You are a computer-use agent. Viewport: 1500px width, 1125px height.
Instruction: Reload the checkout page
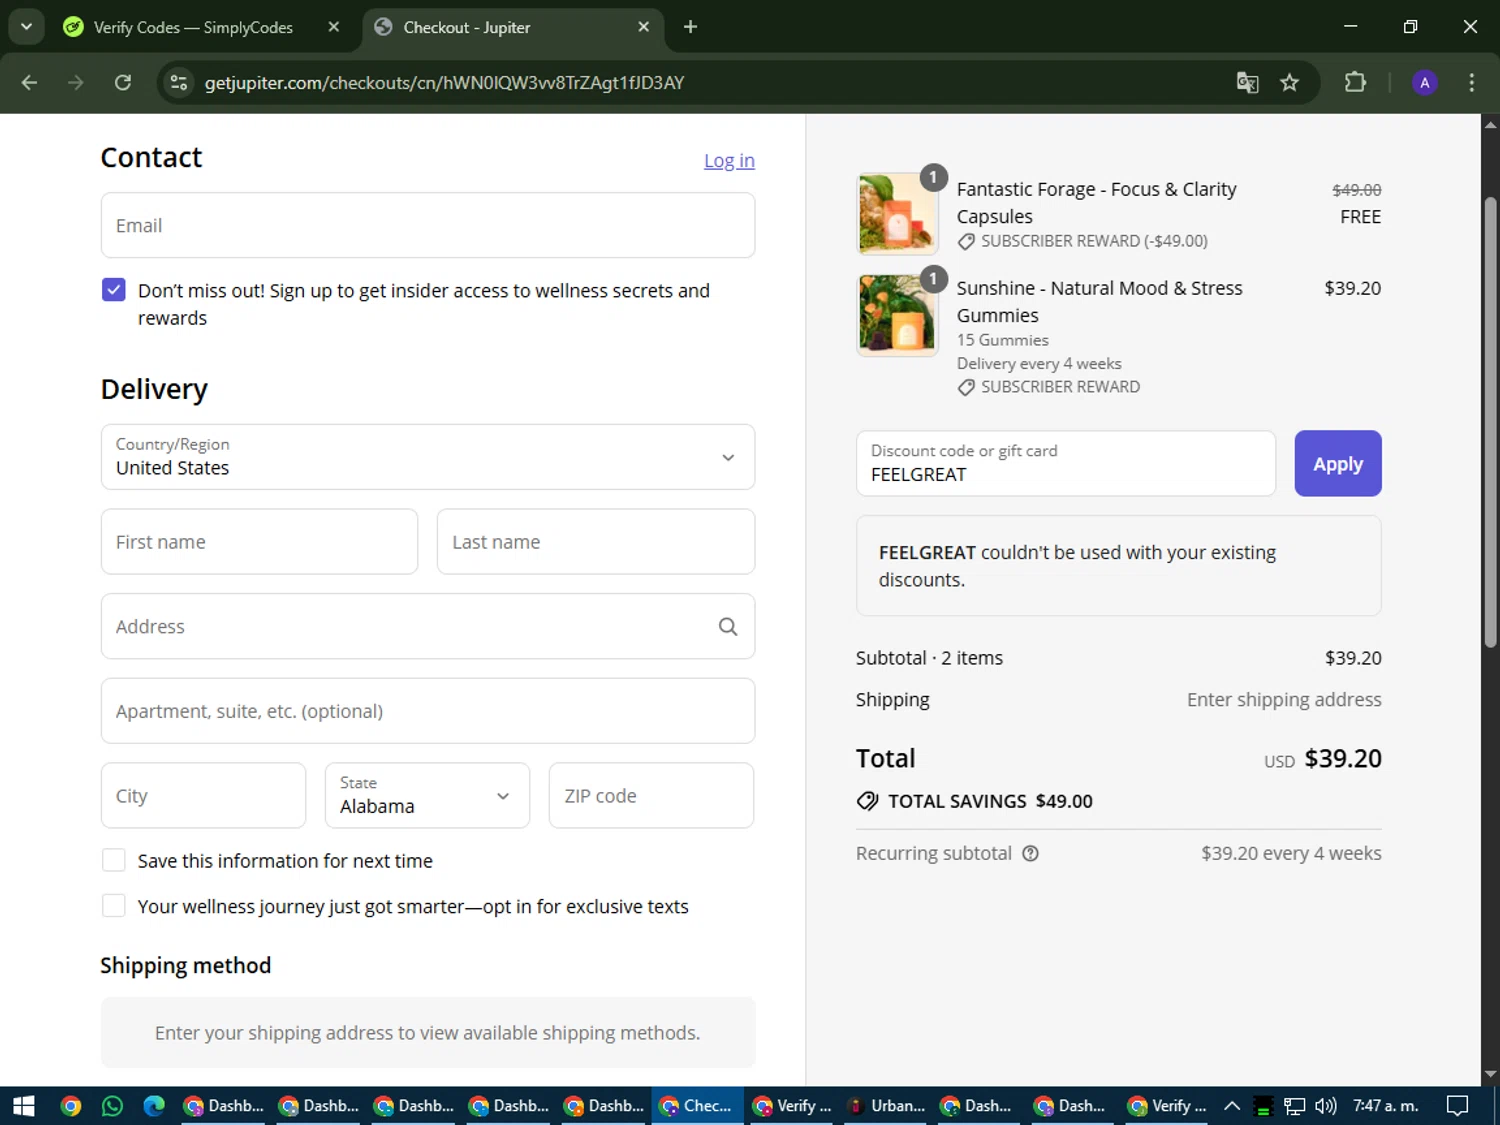123,83
